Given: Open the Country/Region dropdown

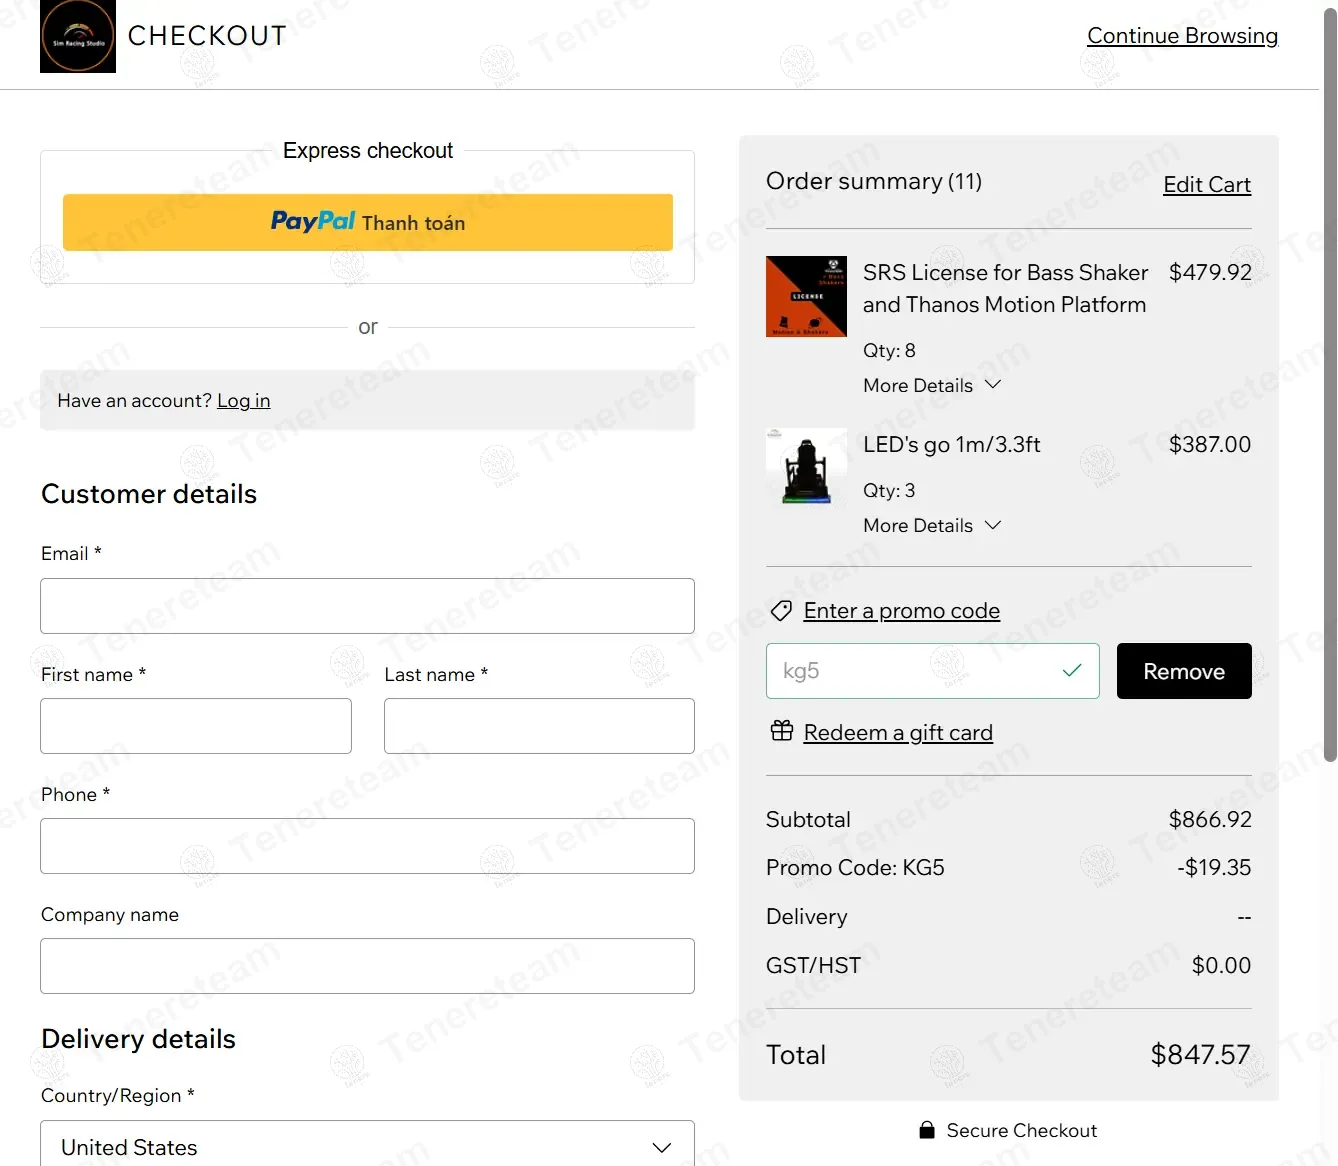Looking at the screenshot, I should [367, 1147].
